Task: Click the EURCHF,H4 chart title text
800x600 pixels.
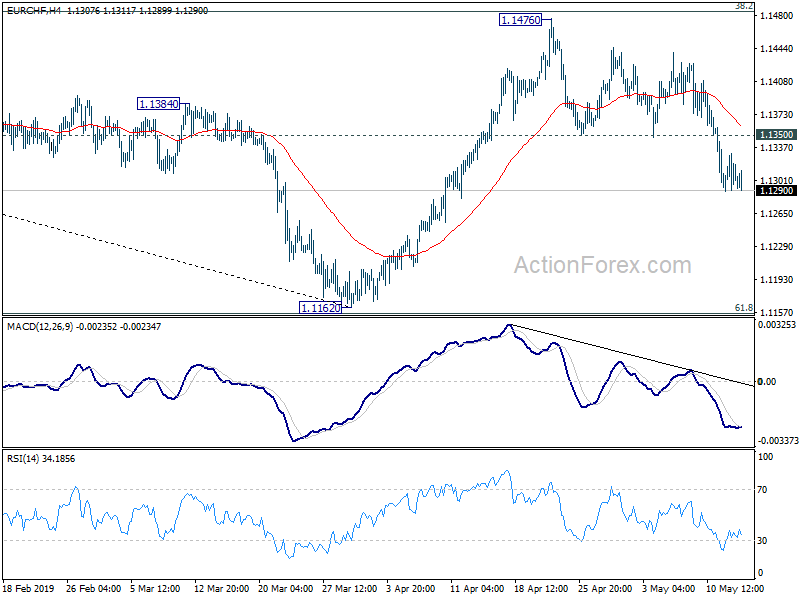Action: [x=33, y=10]
